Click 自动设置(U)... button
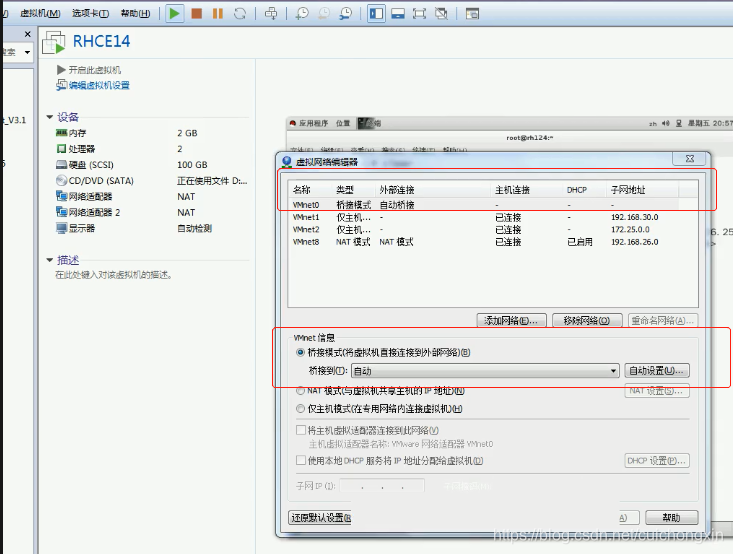This screenshot has width=733, height=554. (x=657, y=371)
